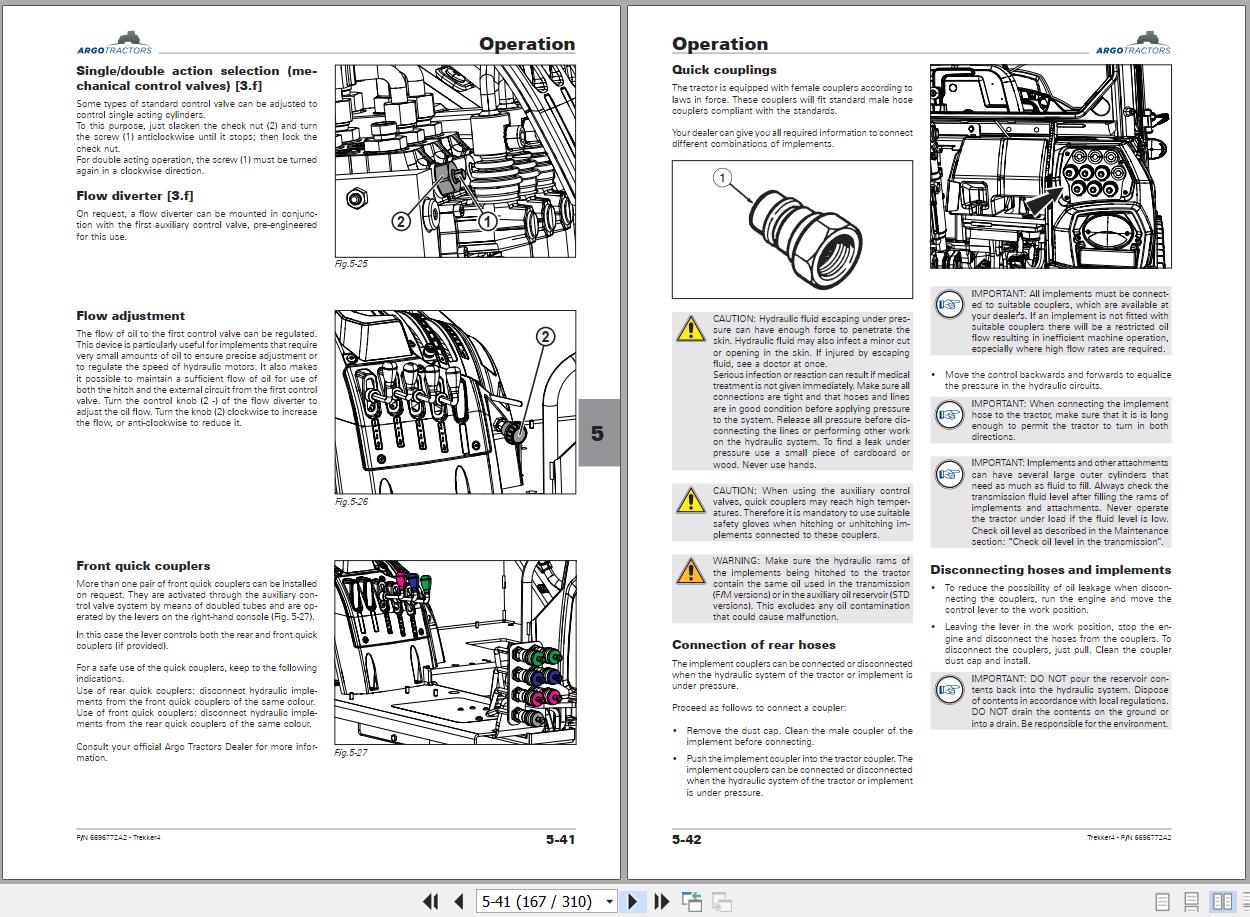Screen dimensions: 1250x917
Task: Click the previous view icon
Action: coord(692,901)
